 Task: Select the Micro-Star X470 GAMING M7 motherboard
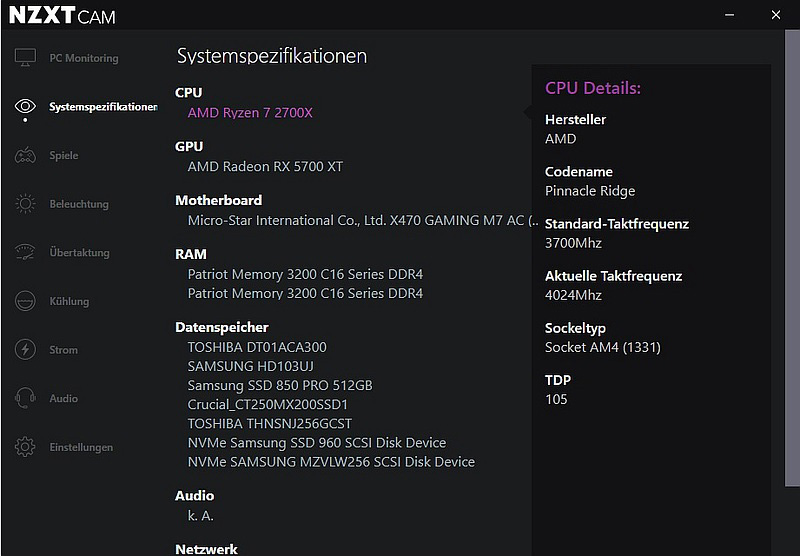(363, 220)
